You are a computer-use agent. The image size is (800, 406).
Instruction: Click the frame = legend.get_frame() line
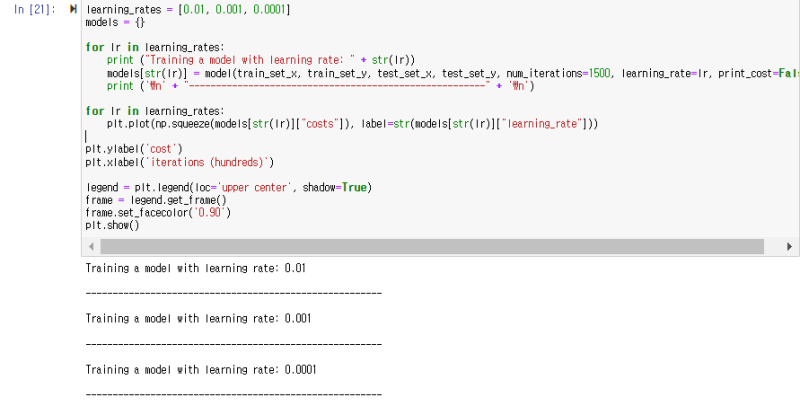tap(156, 200)
